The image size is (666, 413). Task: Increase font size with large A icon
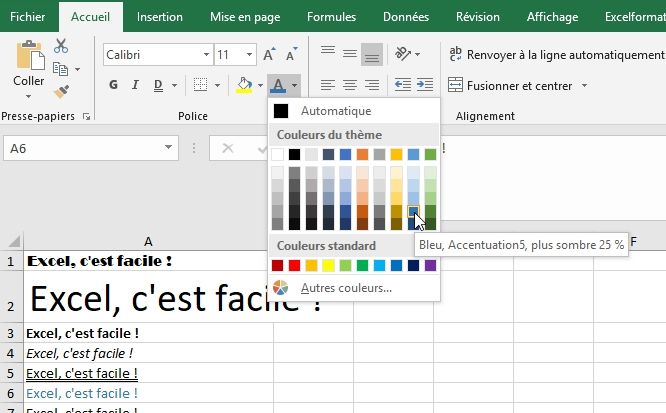(x=269, y=54)
